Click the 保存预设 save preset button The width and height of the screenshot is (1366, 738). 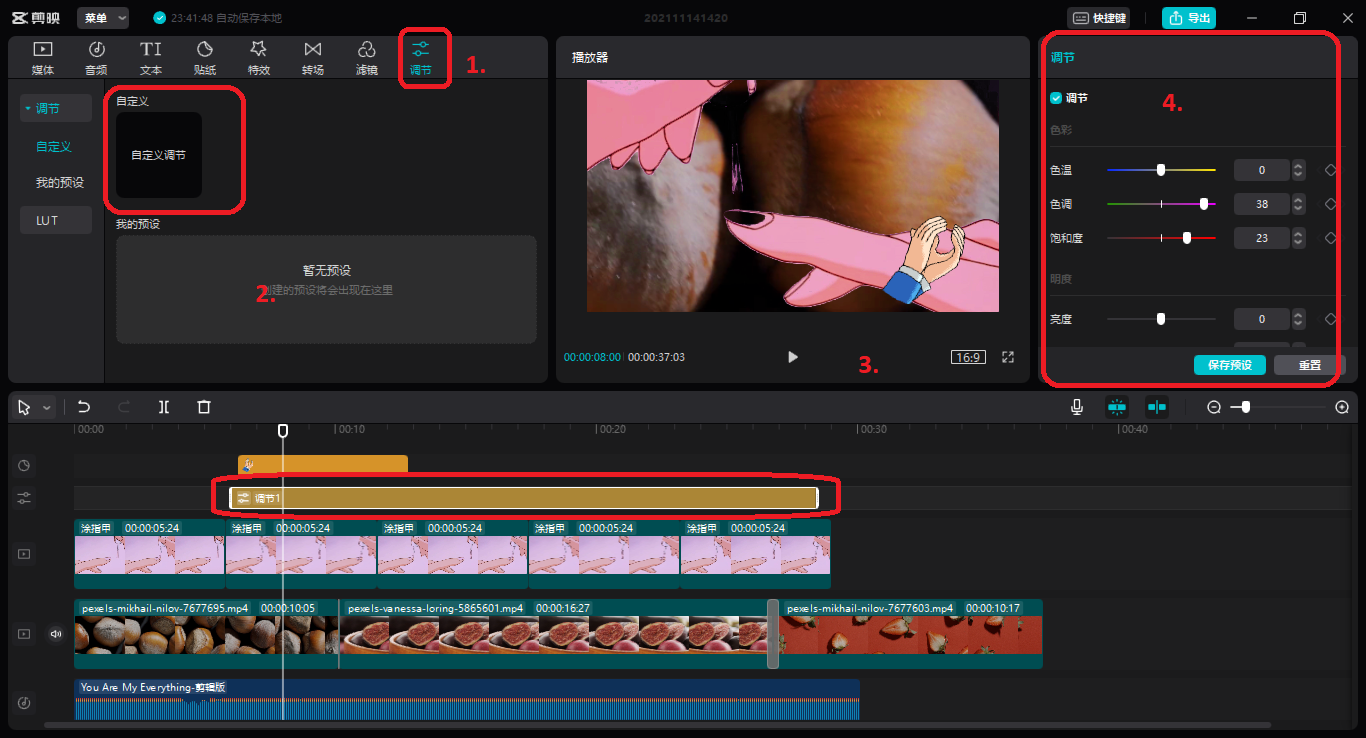pyautogui.click(x=1229, y=365)
